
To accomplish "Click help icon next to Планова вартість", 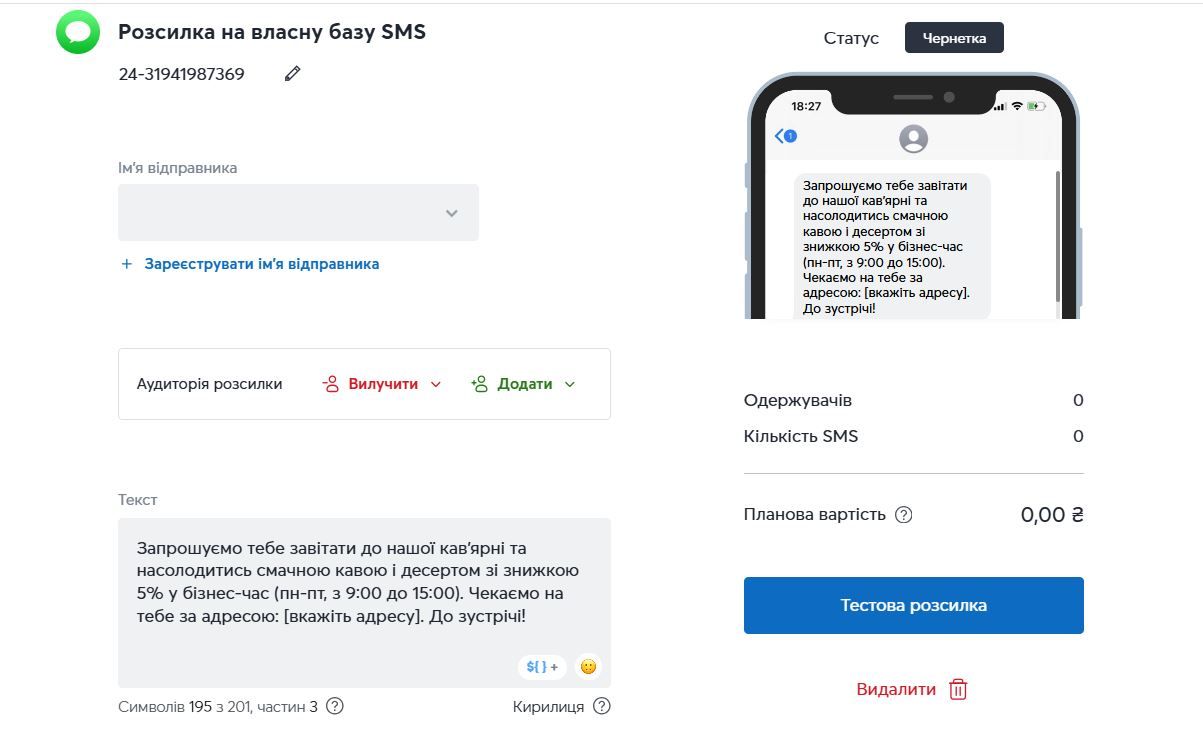I will coord(904,515).
